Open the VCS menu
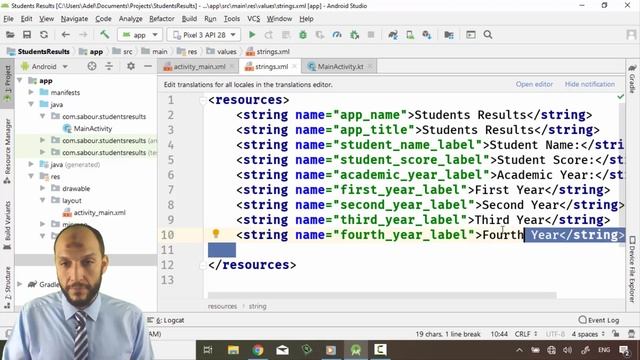This screenshot has width=640, height=360. [x=253, y=19]
